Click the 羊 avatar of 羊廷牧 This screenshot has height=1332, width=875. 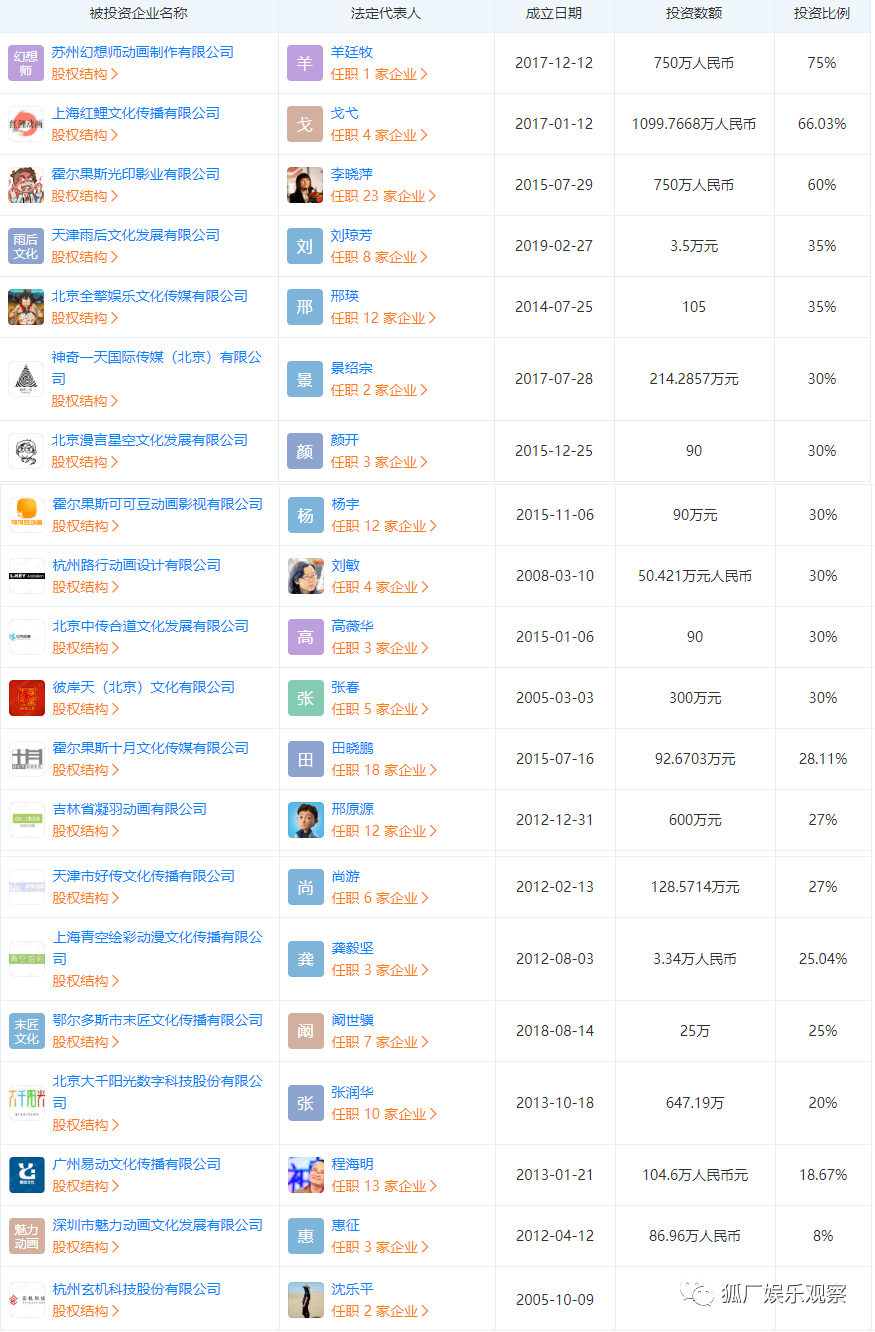coord(305,63)
